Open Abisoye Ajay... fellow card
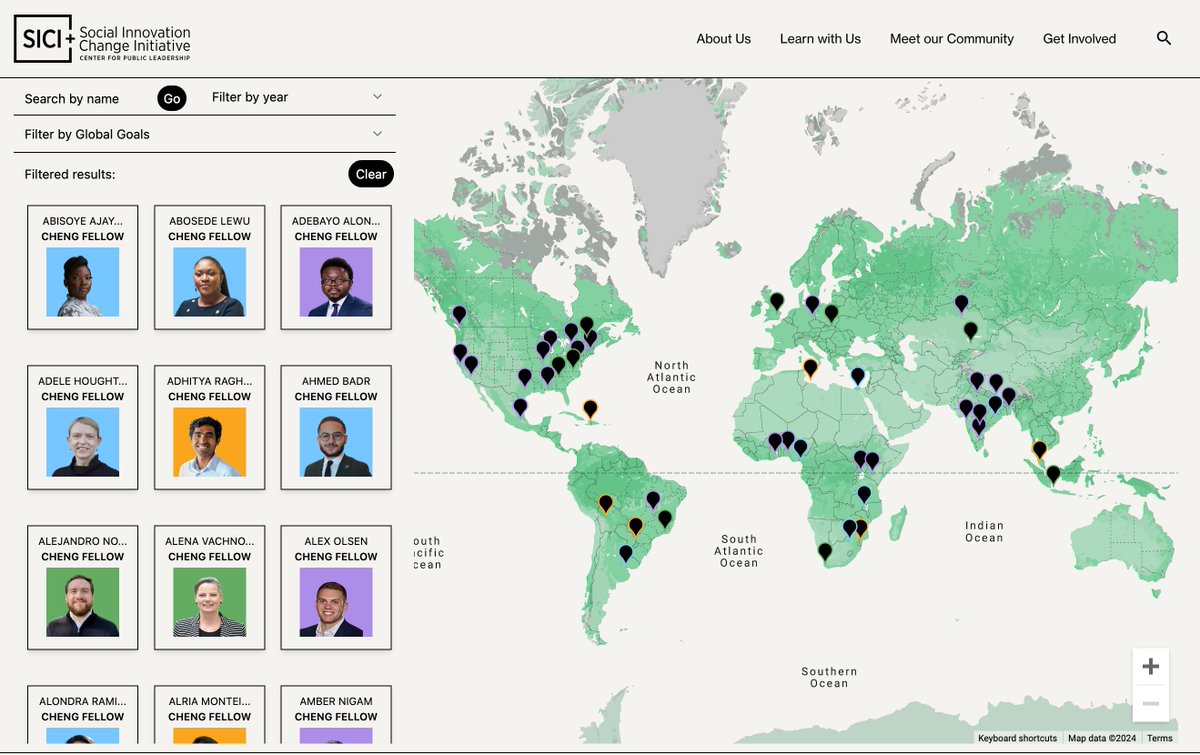The height and width of the screenshot is (755, 1200). pos(83,267)
